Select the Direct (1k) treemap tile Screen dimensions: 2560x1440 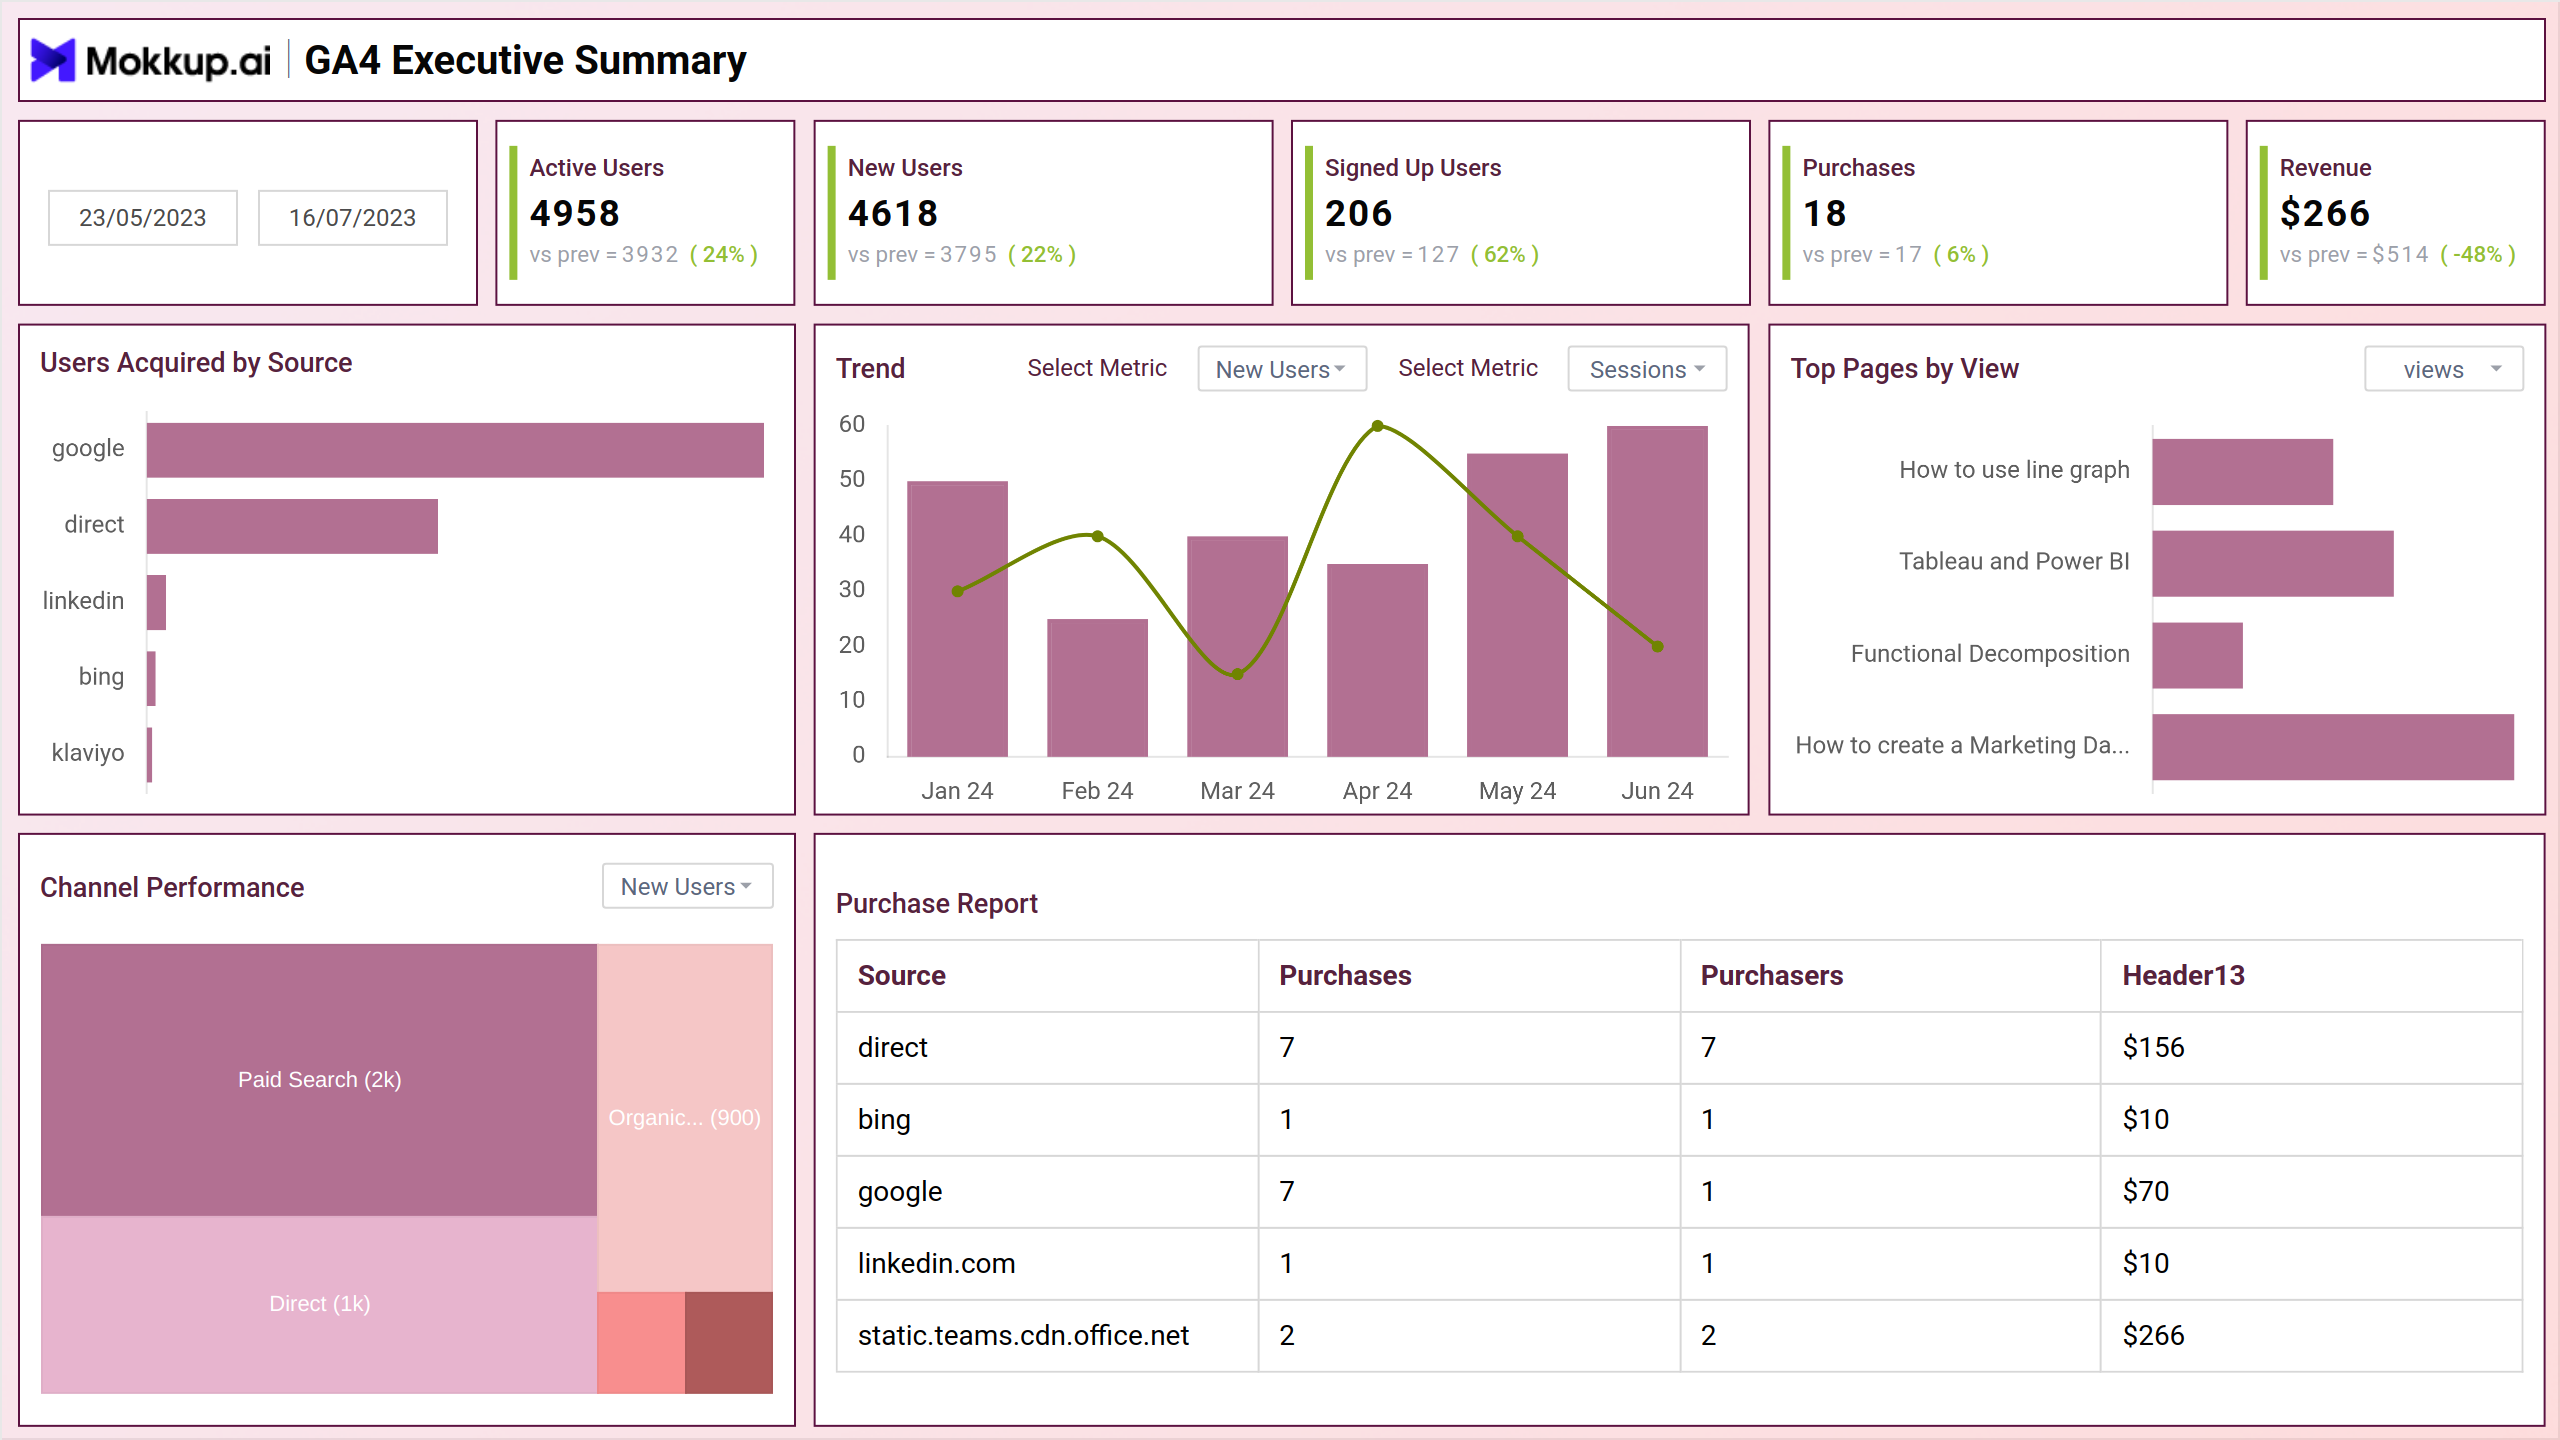(319, 1304)
